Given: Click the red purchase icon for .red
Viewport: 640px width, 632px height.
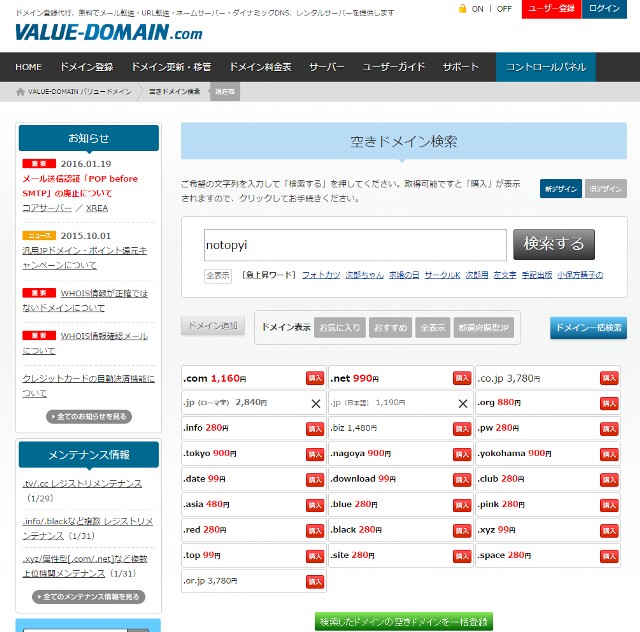Looking at the screenshot, I should tap(315, 531).
